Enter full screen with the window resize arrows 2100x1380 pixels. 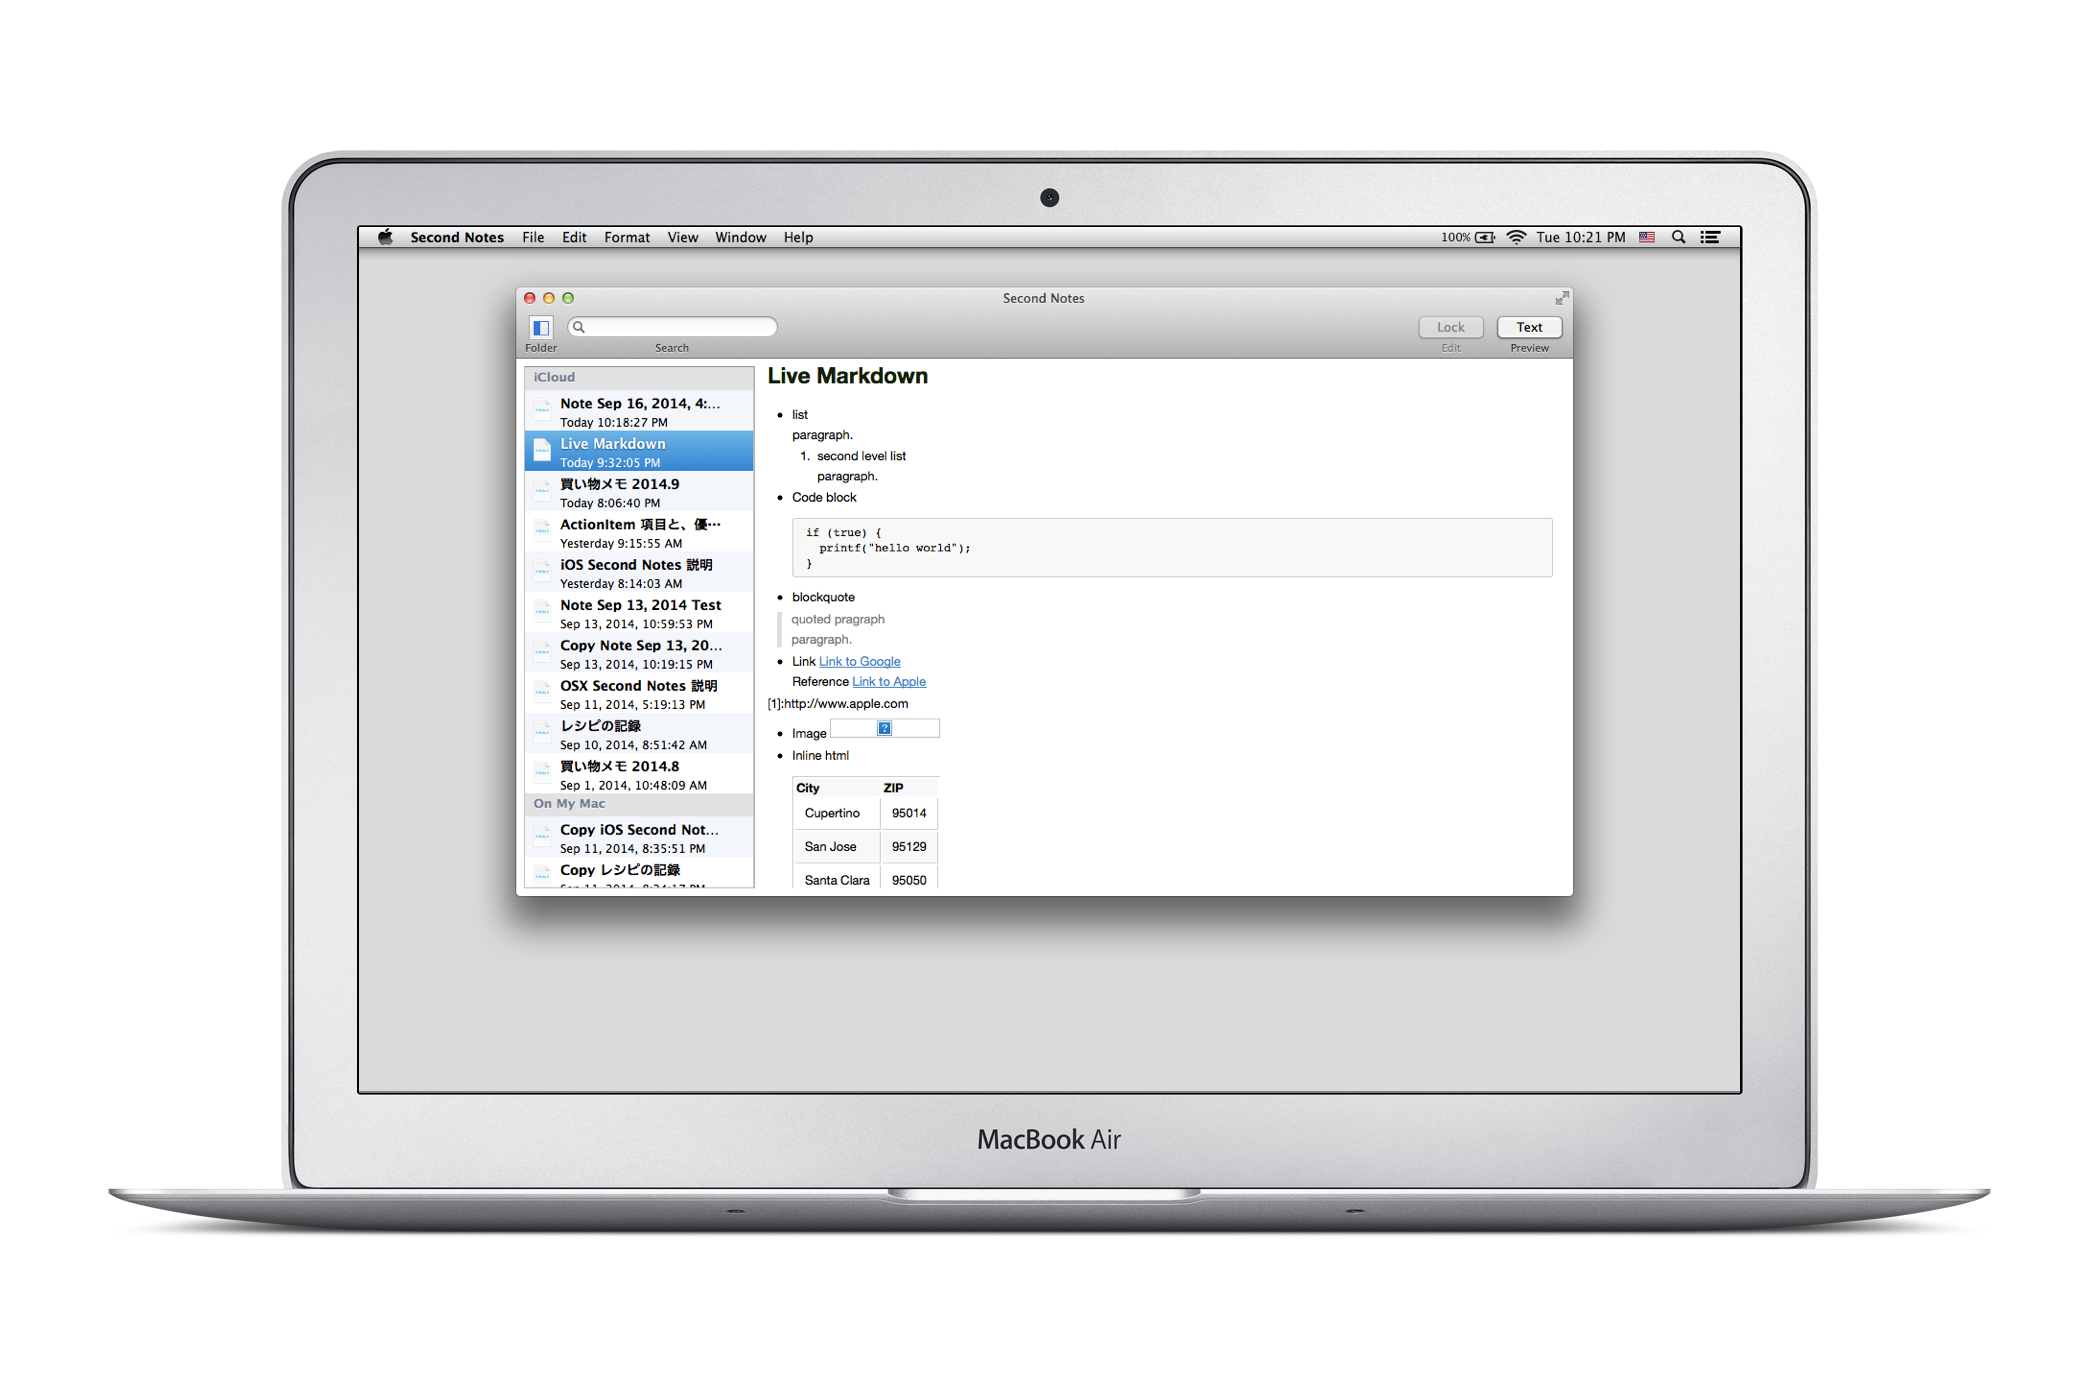point(1561,298)
